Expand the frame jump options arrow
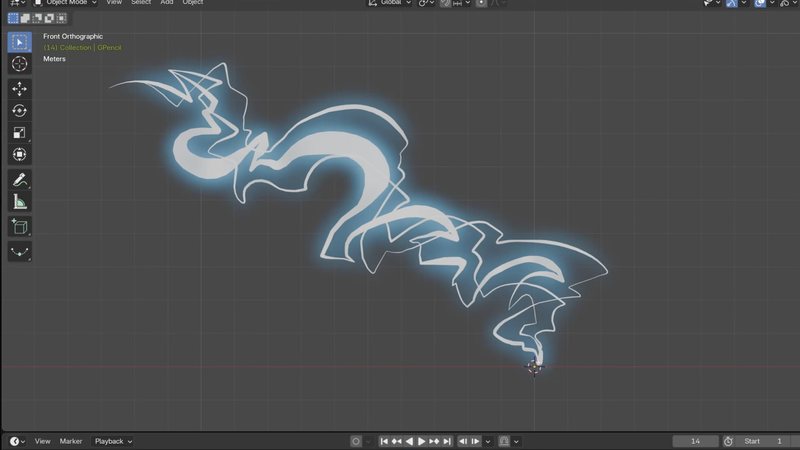The width and height of the screenshot is (800, 450). tap(488, 441)
